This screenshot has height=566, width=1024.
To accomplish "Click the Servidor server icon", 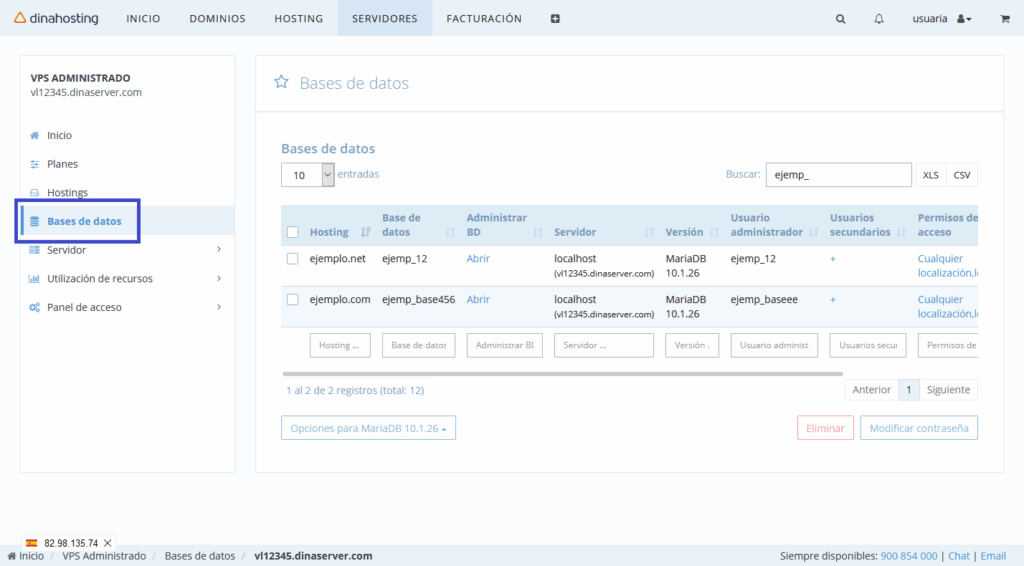I will (34, 250).
